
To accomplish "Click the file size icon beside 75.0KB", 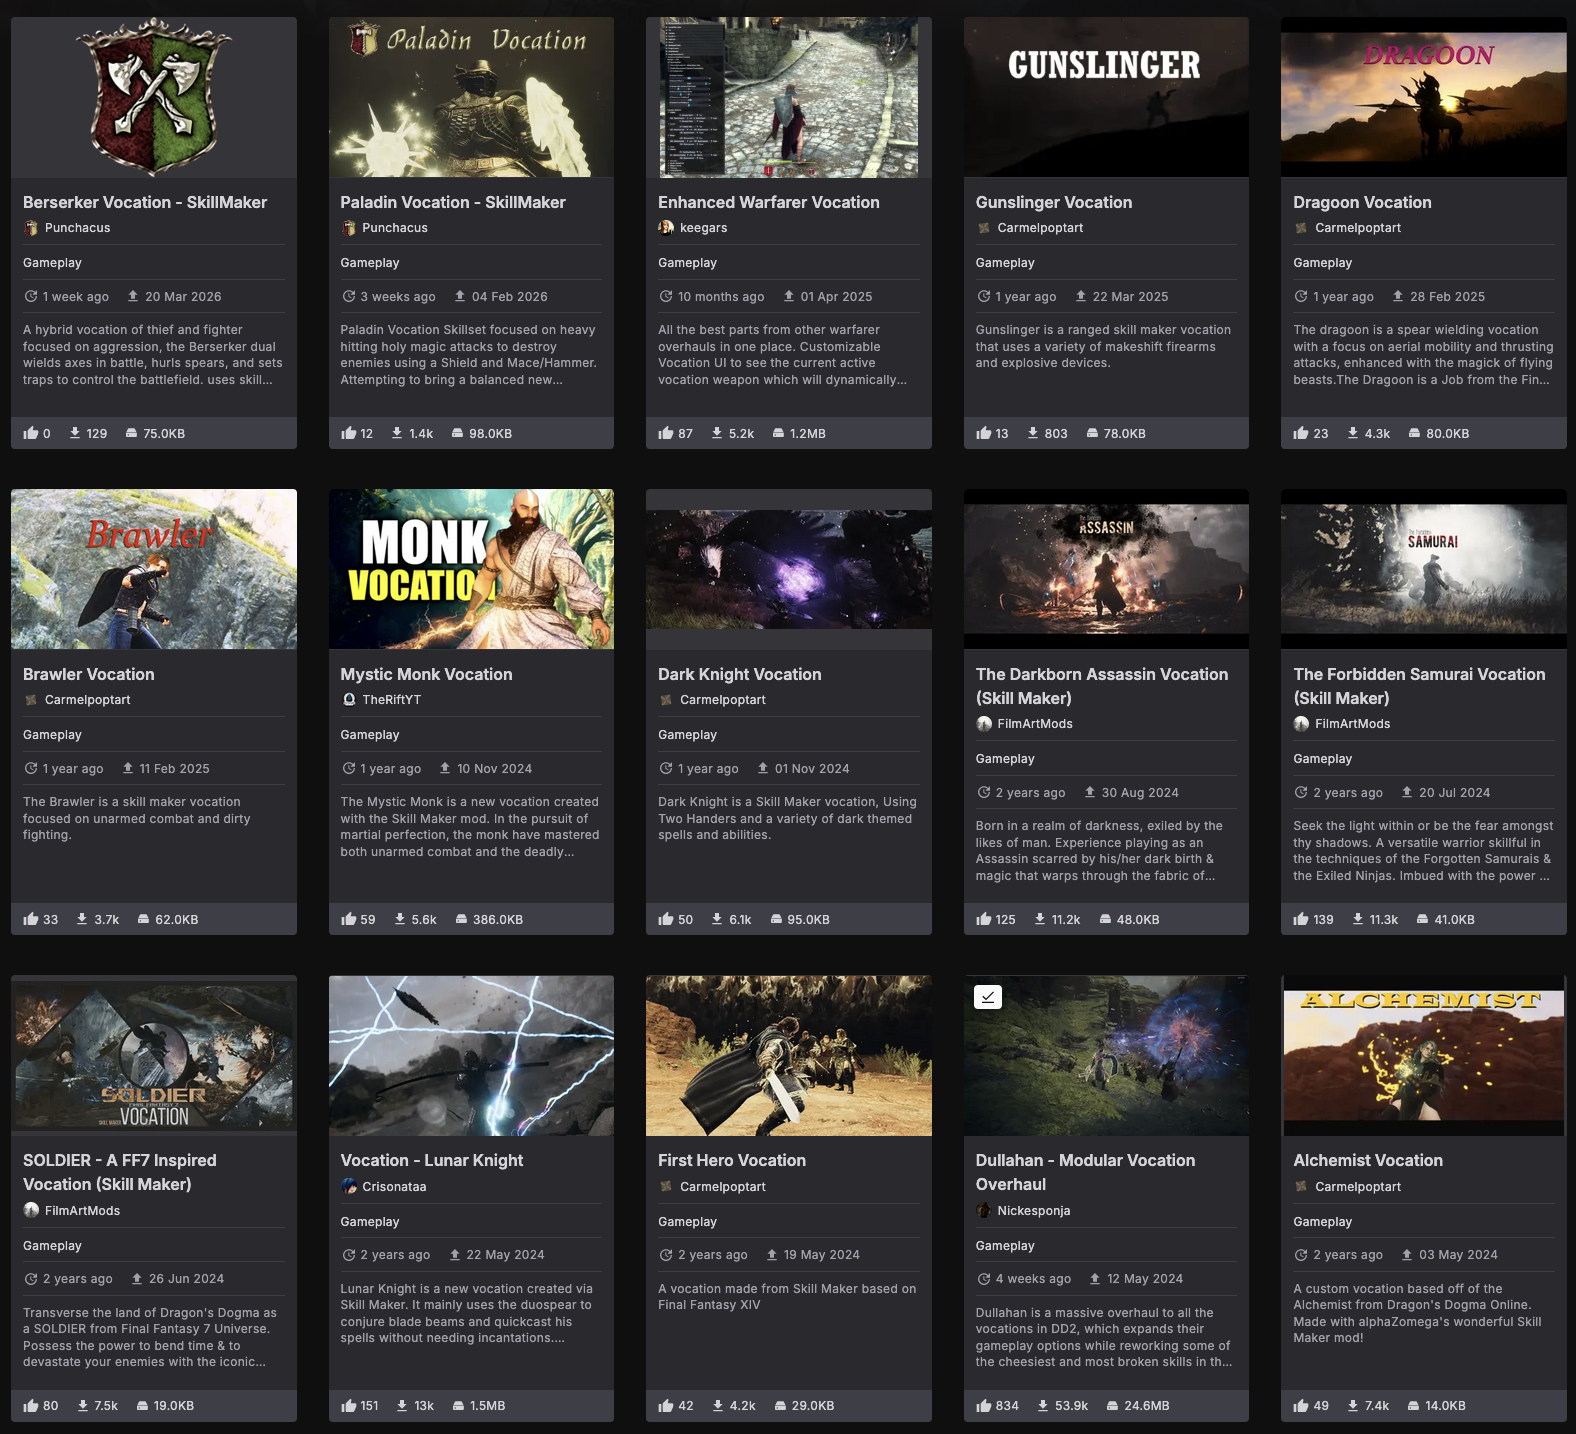I will click(x=131, y=433).
